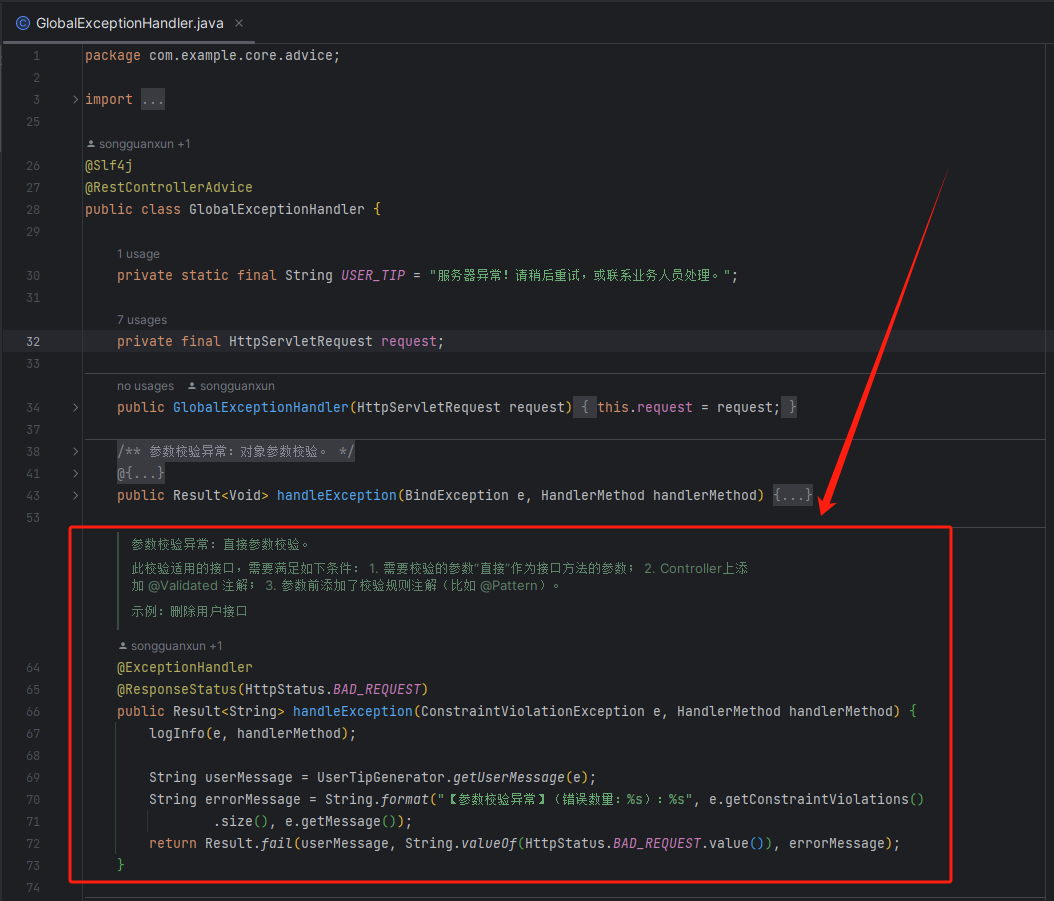Click line number 64 in the gutter
This screenshot has width=1054, height=901.
(x=32, y=667)
